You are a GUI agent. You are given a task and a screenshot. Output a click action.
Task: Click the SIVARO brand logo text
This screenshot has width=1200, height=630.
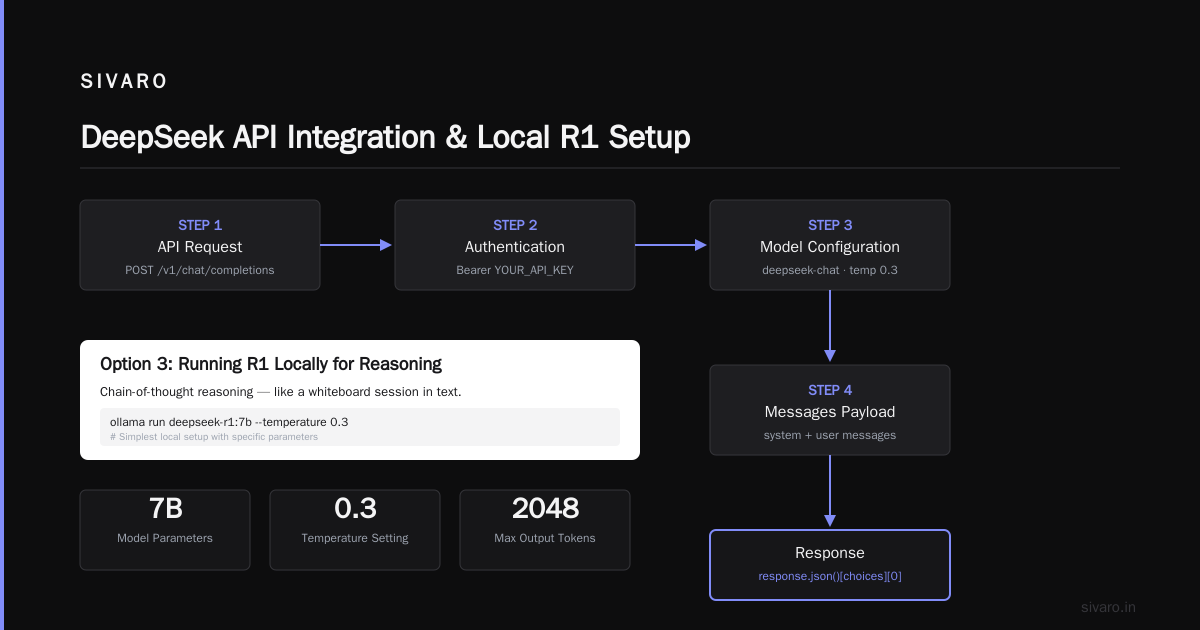(x=124, y=82)
